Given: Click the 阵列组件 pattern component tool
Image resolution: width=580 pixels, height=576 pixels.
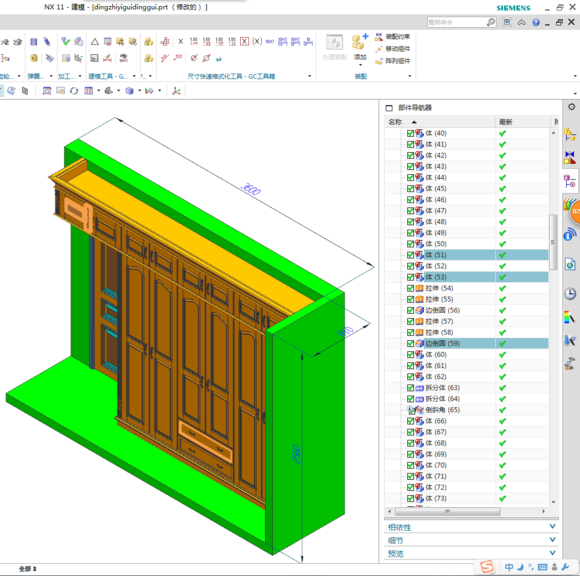Looking at the screenshot, I should point(392,61).
